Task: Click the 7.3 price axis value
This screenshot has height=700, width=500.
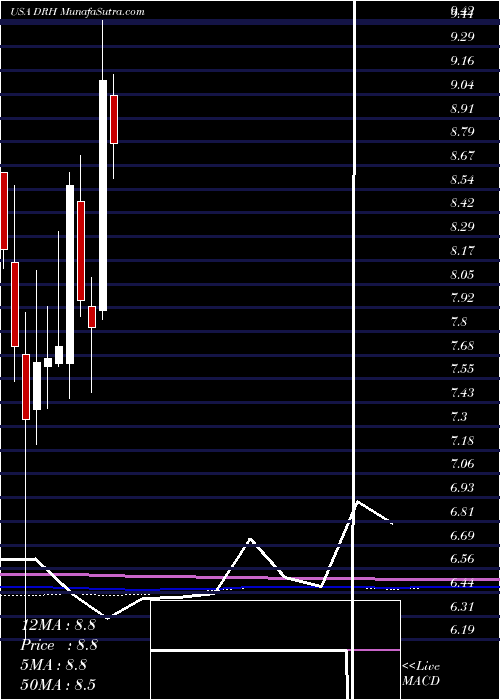Action: coord(459,417)
